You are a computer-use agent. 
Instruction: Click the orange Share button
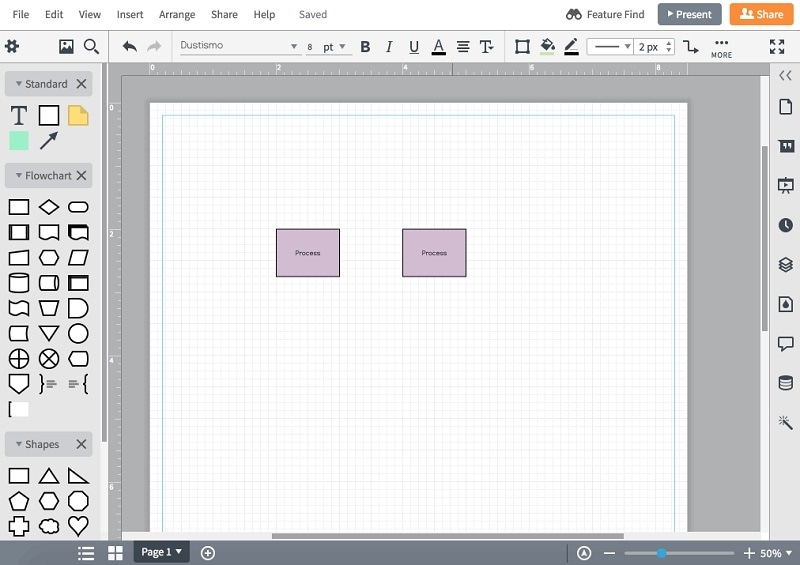(x=761, y=14)
